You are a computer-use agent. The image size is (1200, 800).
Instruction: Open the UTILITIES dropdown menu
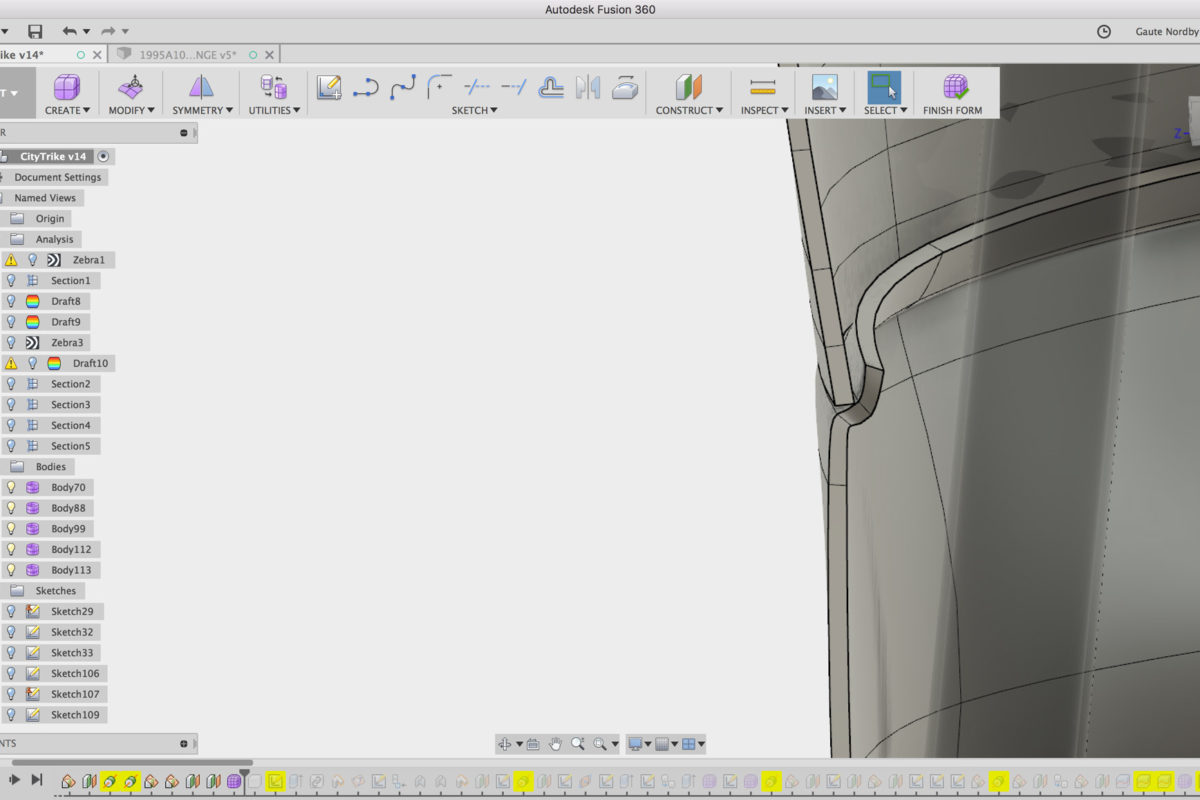(274, 110)
